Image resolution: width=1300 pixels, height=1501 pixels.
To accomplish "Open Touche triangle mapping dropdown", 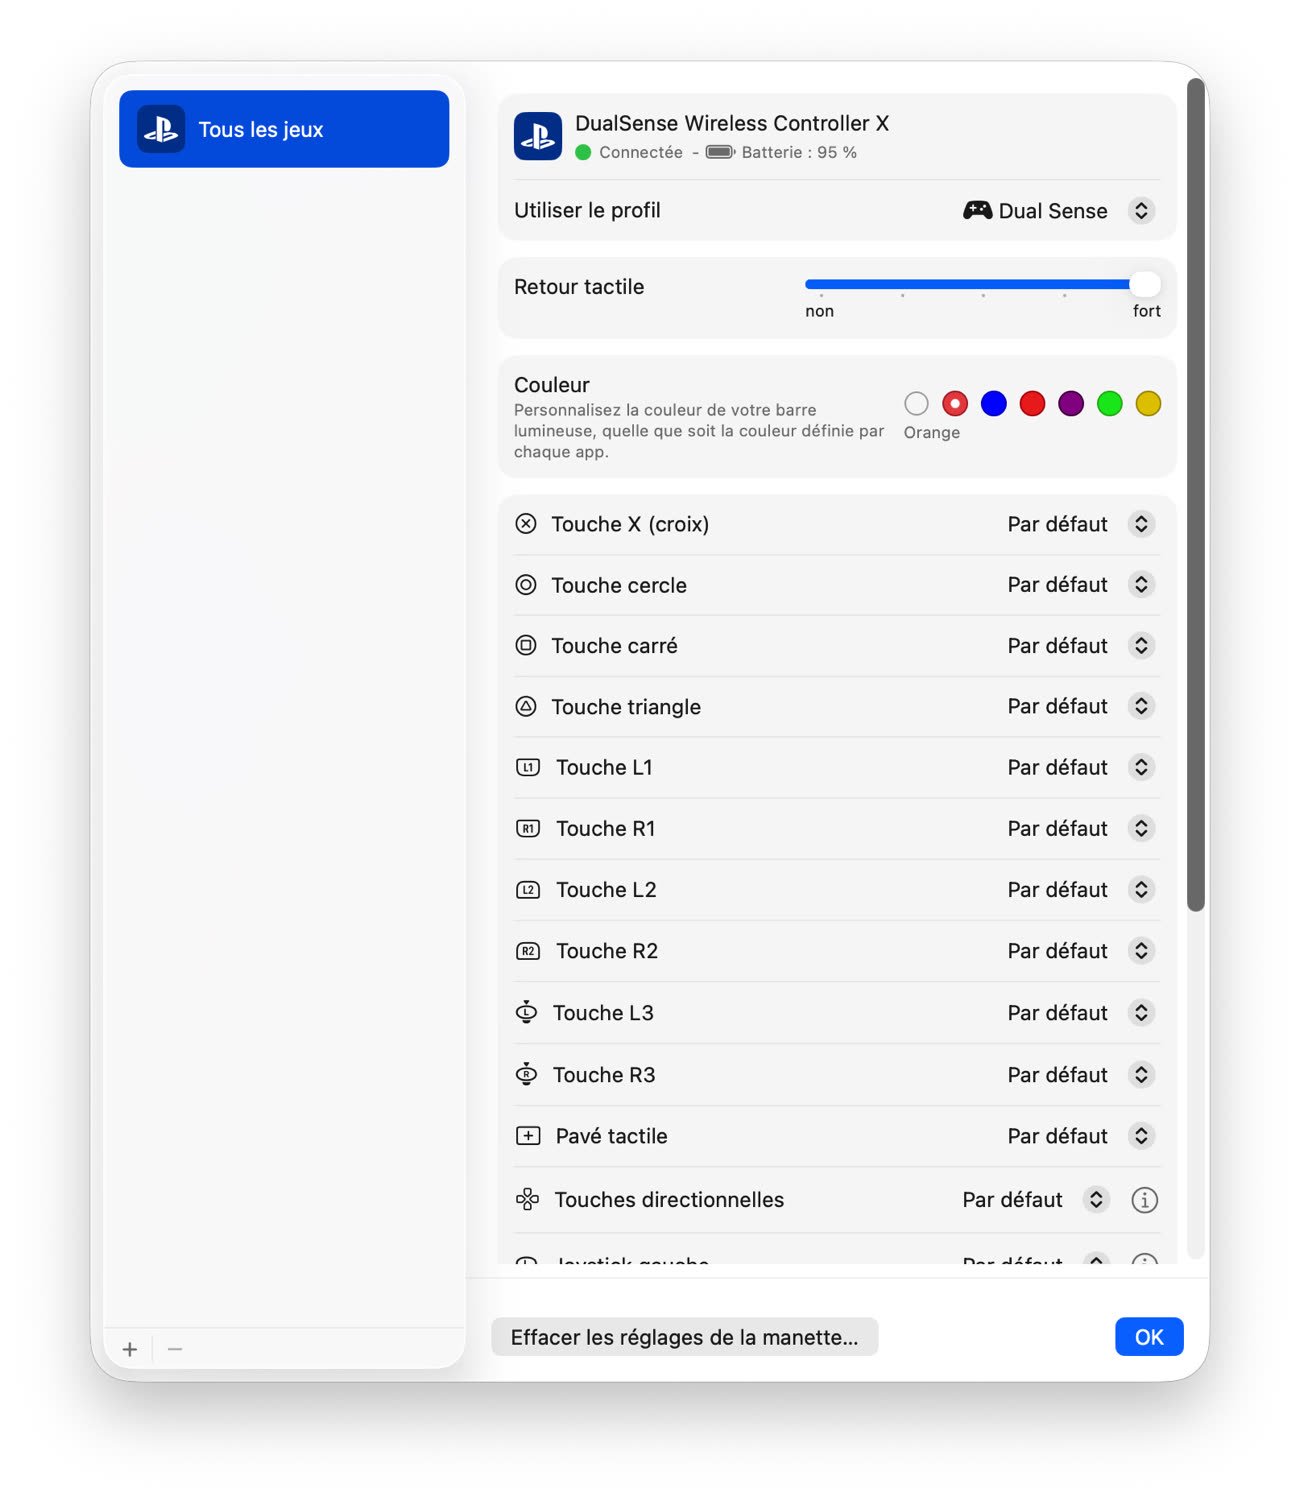I will [1141, 706].
